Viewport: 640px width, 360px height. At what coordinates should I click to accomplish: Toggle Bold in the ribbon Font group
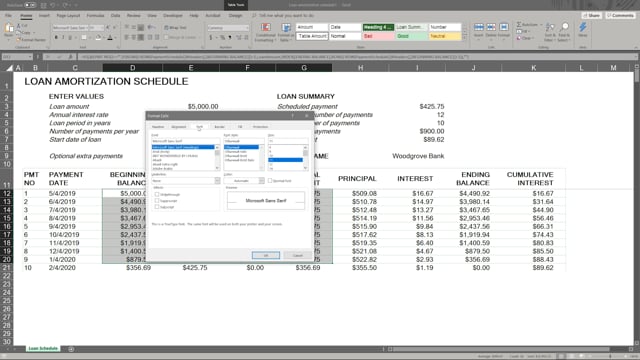56,38
